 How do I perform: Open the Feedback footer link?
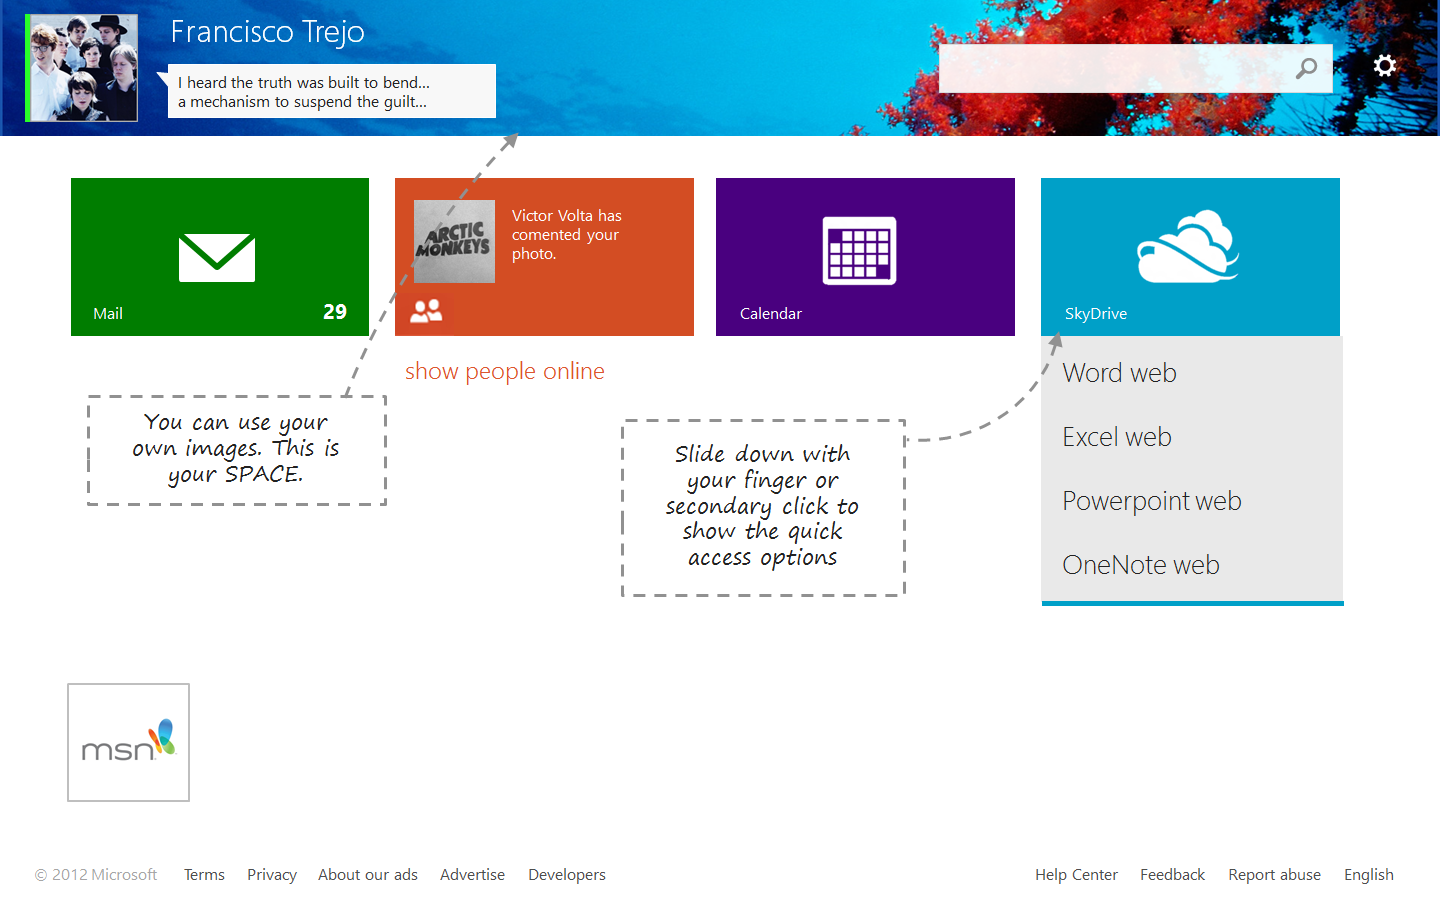[x=1172, y=875]
